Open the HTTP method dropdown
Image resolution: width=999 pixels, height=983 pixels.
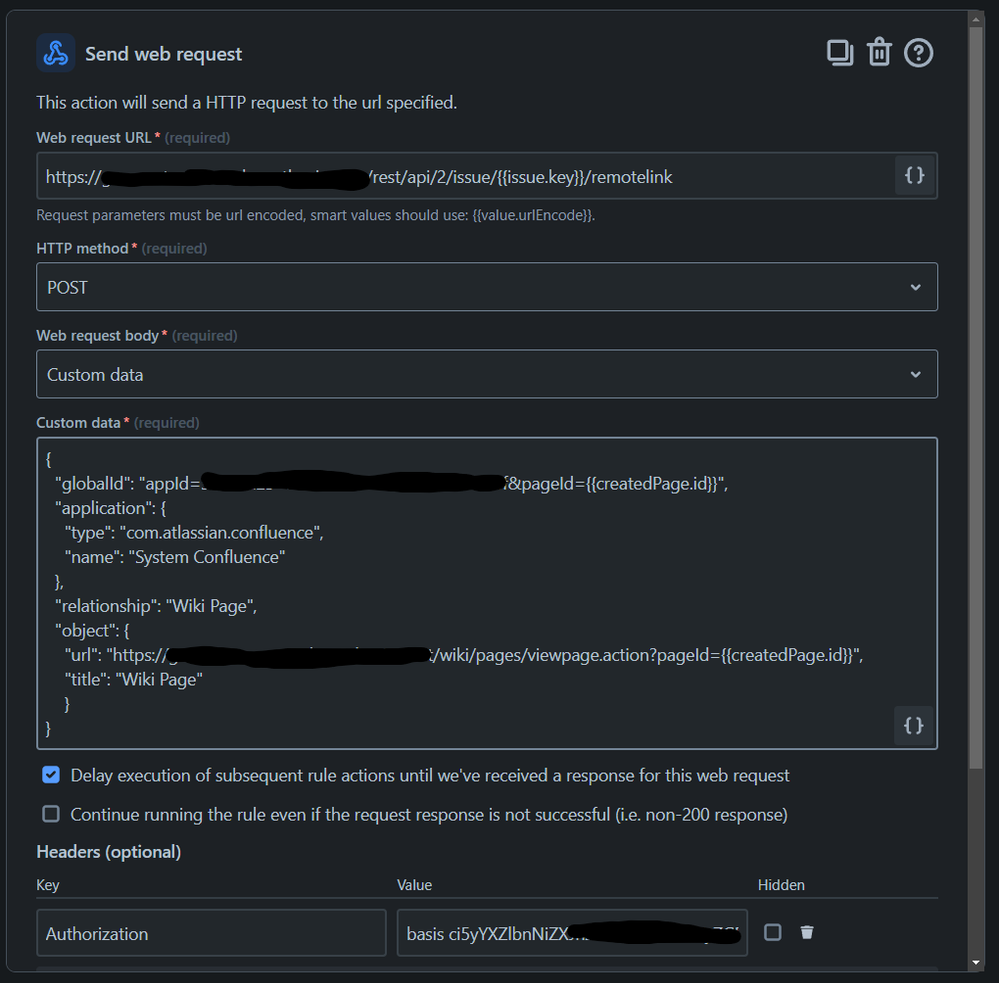[x=487, y=287]
